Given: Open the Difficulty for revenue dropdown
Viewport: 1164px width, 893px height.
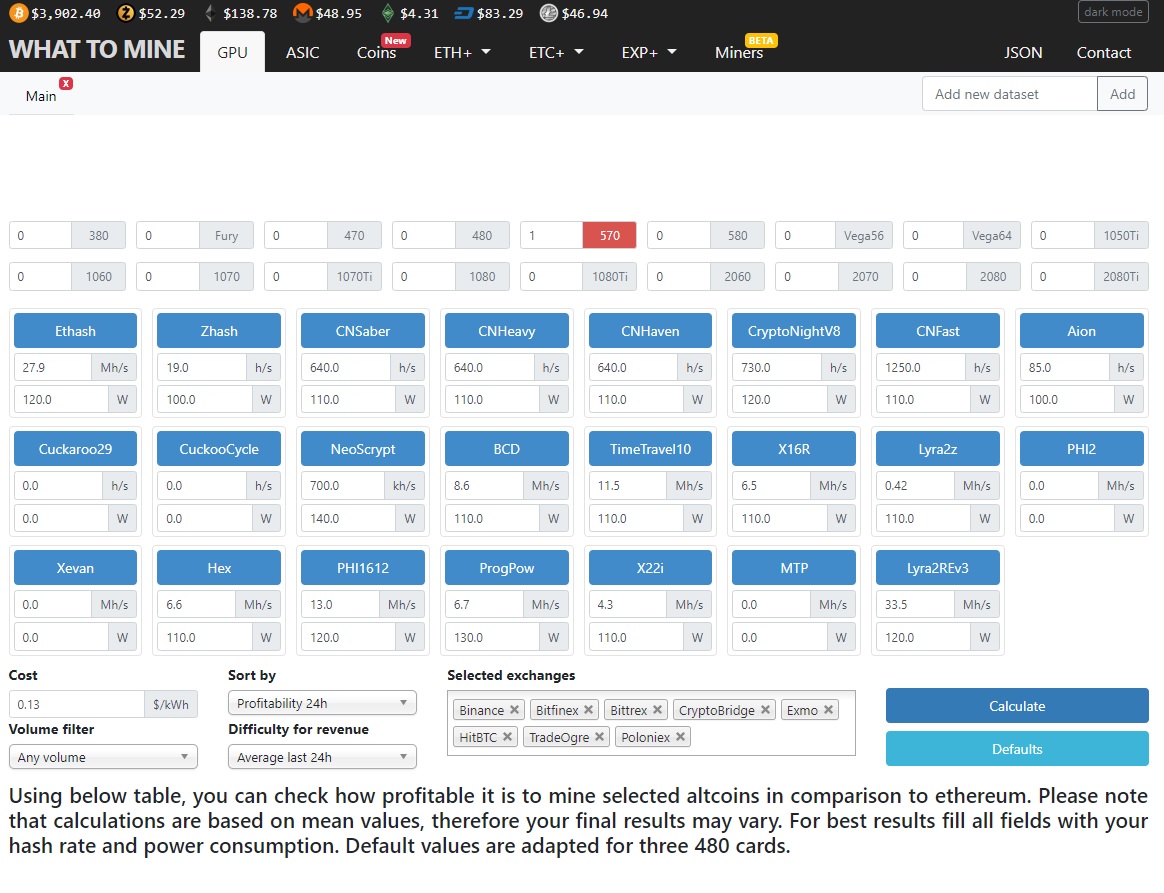Looking at the screenshot, I should 322,757.
